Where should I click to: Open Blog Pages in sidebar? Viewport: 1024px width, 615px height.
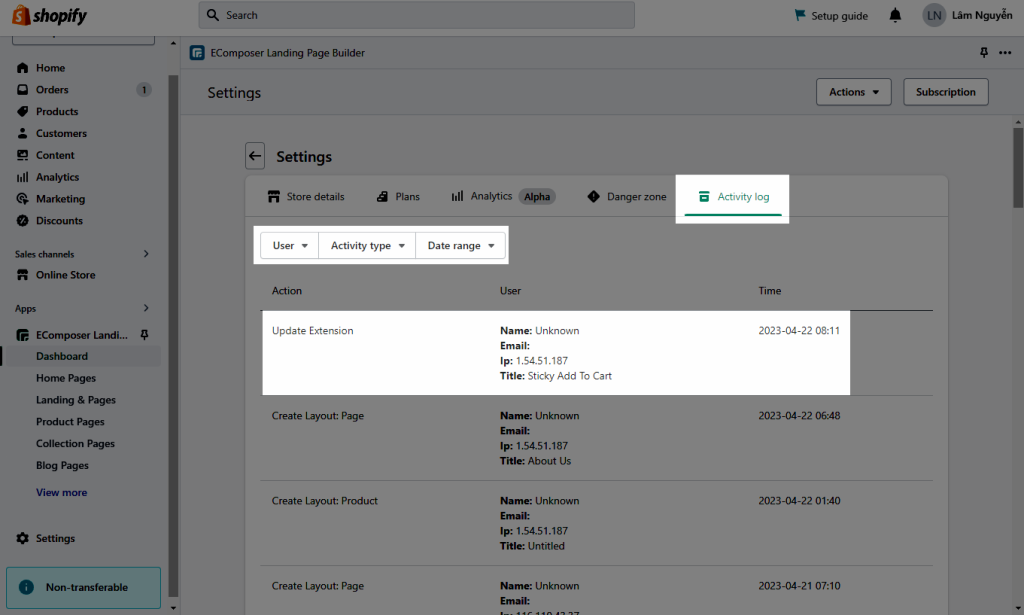[x=62, y=465]
